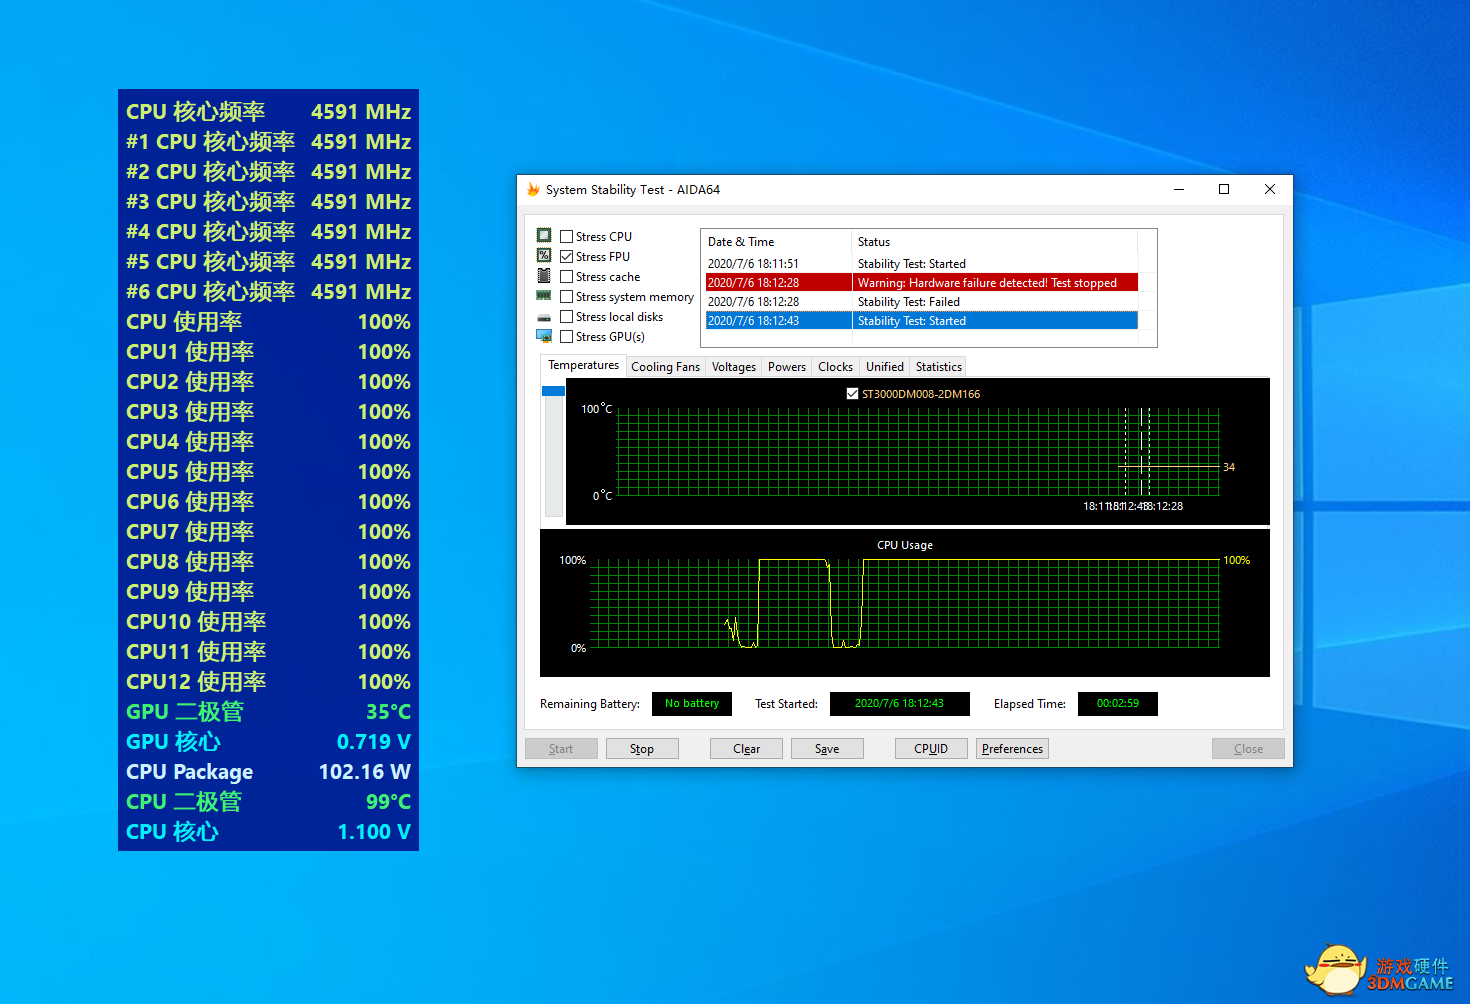
Task: Enable the Stress system memory checkbox
Action: (x=567, y=297)
